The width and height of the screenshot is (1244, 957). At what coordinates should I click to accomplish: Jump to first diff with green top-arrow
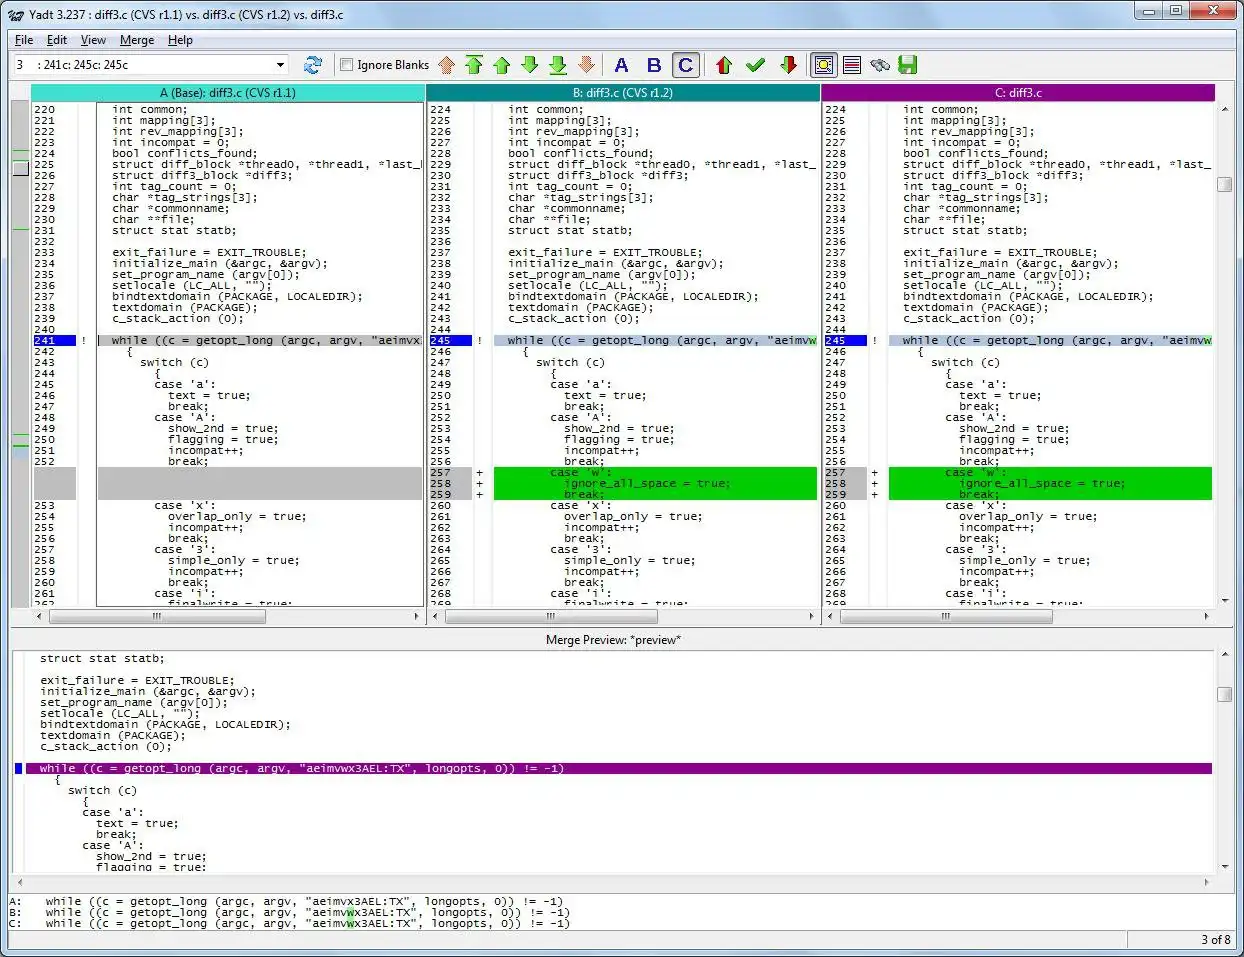pyautogui.click(x=474, y=65)
